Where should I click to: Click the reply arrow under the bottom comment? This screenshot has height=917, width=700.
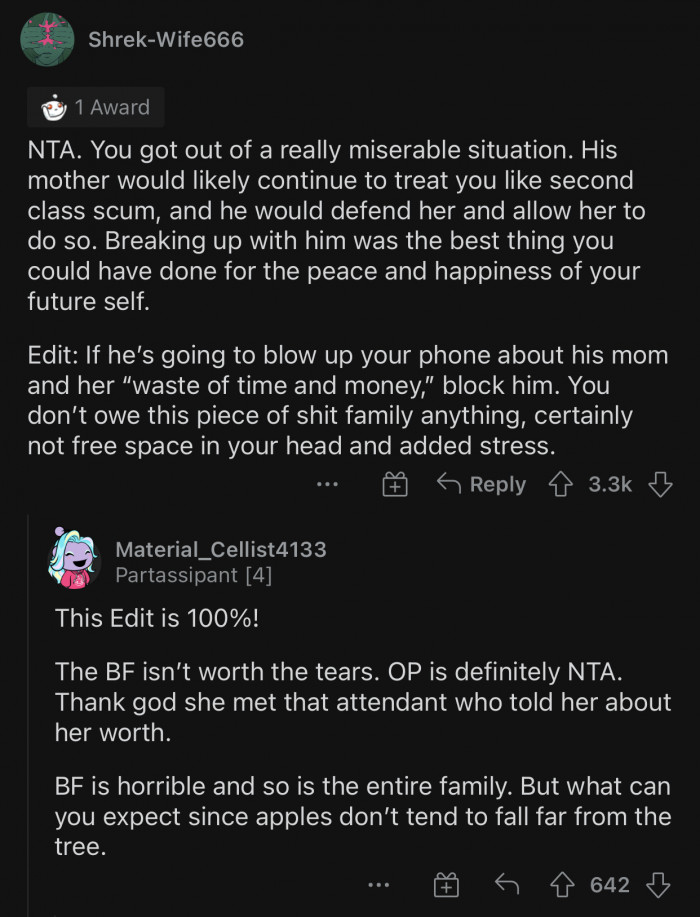tap(507, 884)
